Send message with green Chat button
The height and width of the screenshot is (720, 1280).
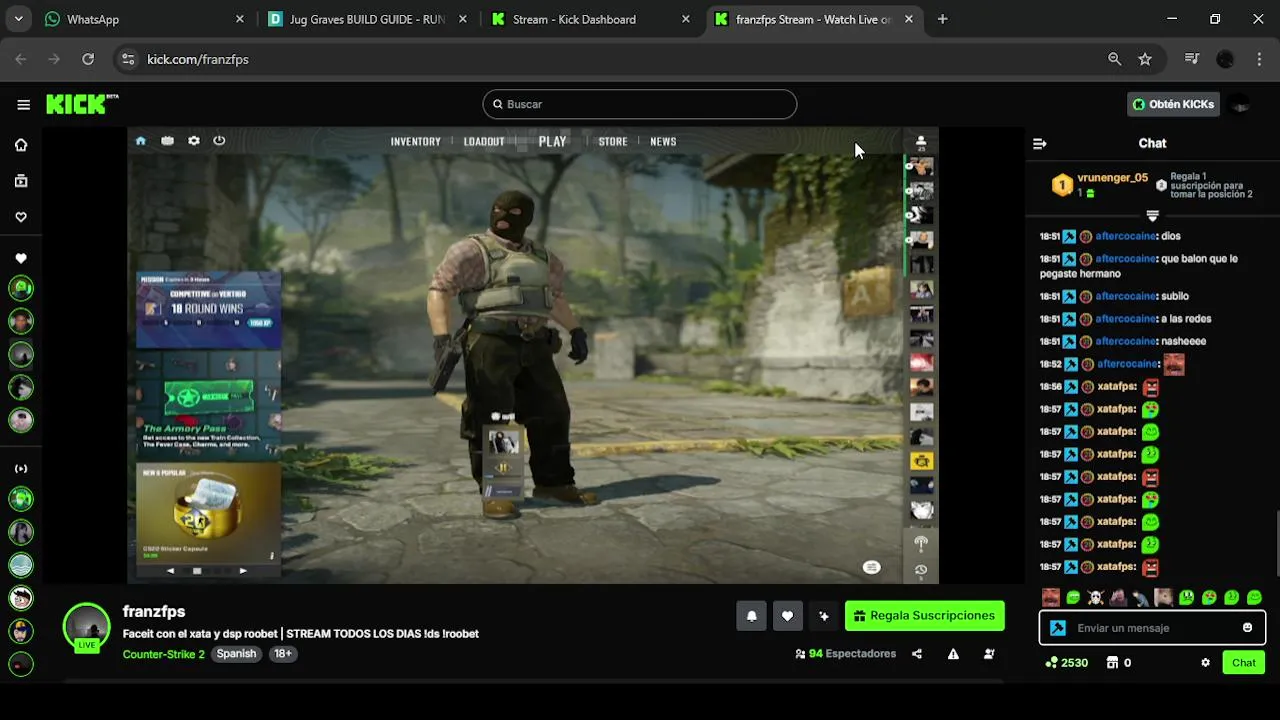coord(1244,663)
